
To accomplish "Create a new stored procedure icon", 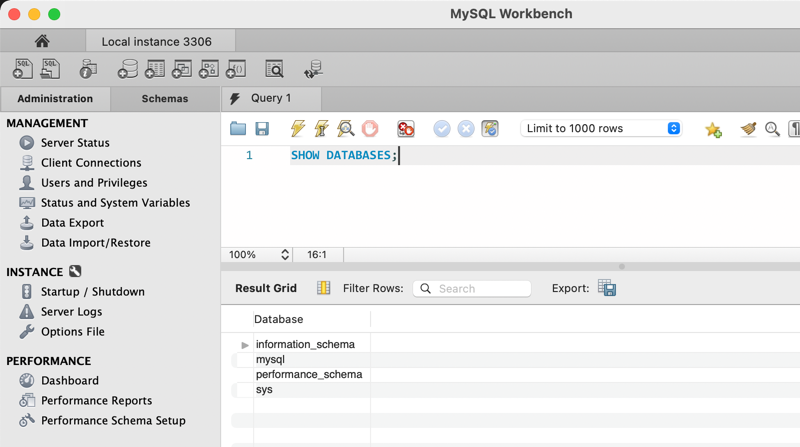I will coord(209,69).
